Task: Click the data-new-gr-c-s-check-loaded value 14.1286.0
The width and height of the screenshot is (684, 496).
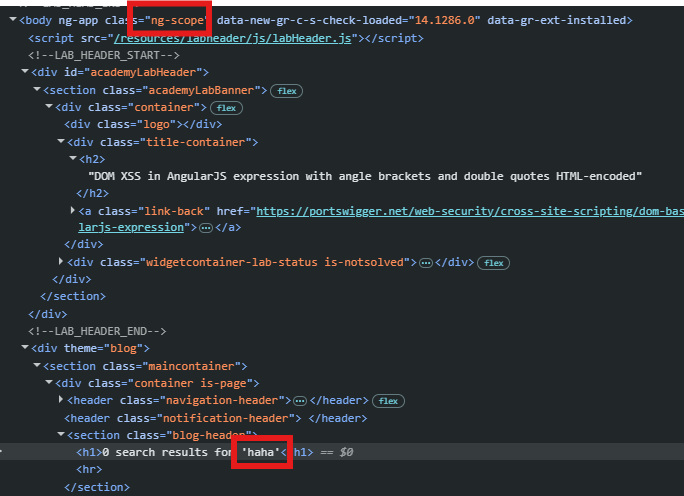Action: tap(445, 20)
